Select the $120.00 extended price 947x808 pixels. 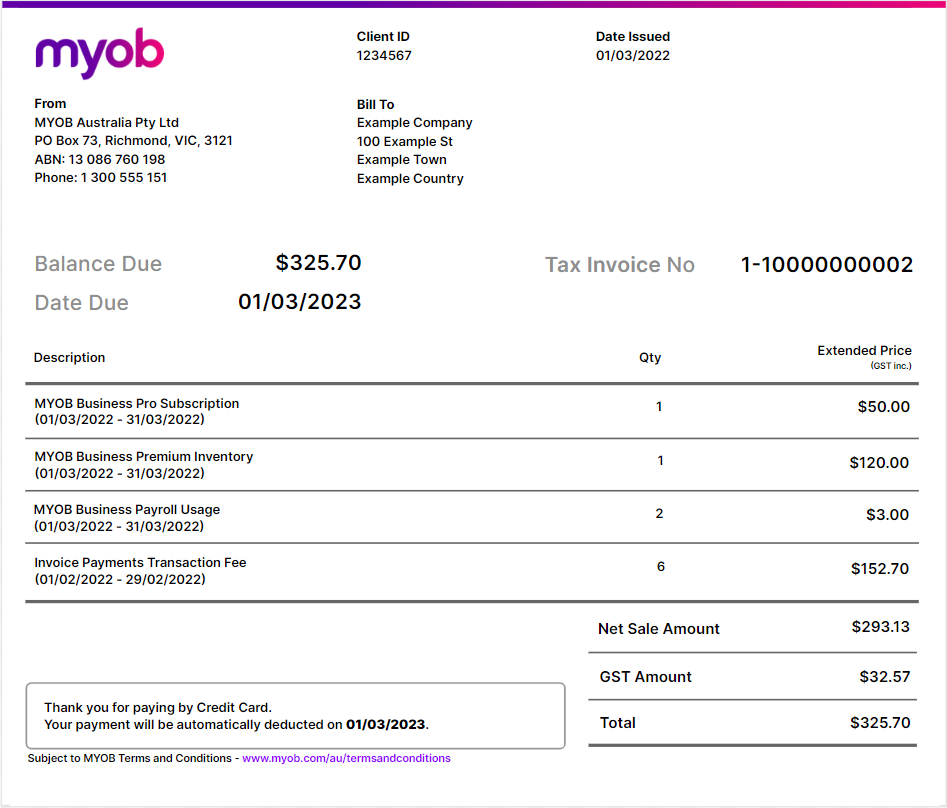(879, 463)
